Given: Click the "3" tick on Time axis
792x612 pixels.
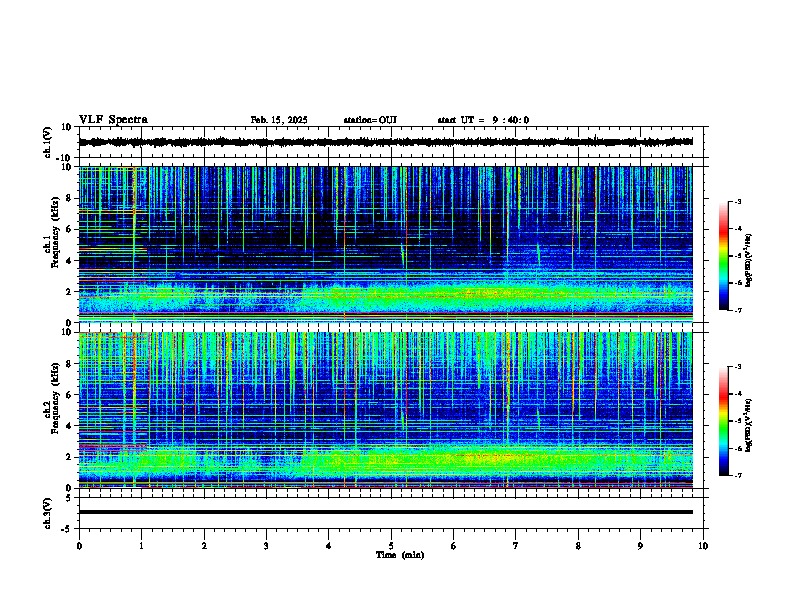Looking at the screenshot, I should [266, 546].
